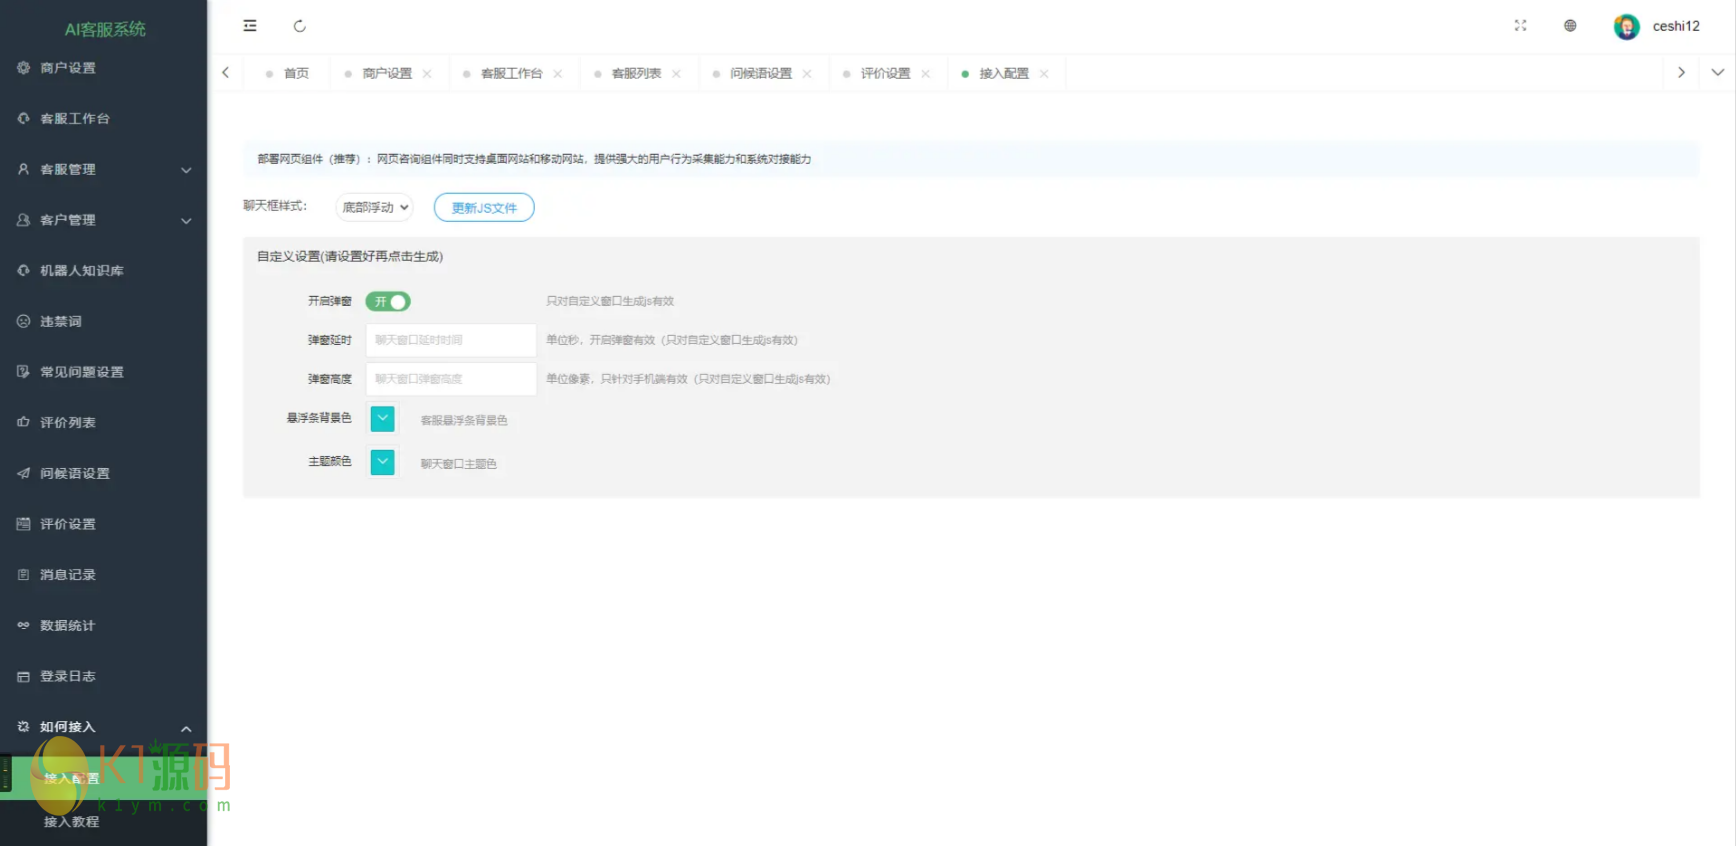Open the 聊天框样式 dropdown
This screenshot has height=846, width=1736.
pos(375,208)
